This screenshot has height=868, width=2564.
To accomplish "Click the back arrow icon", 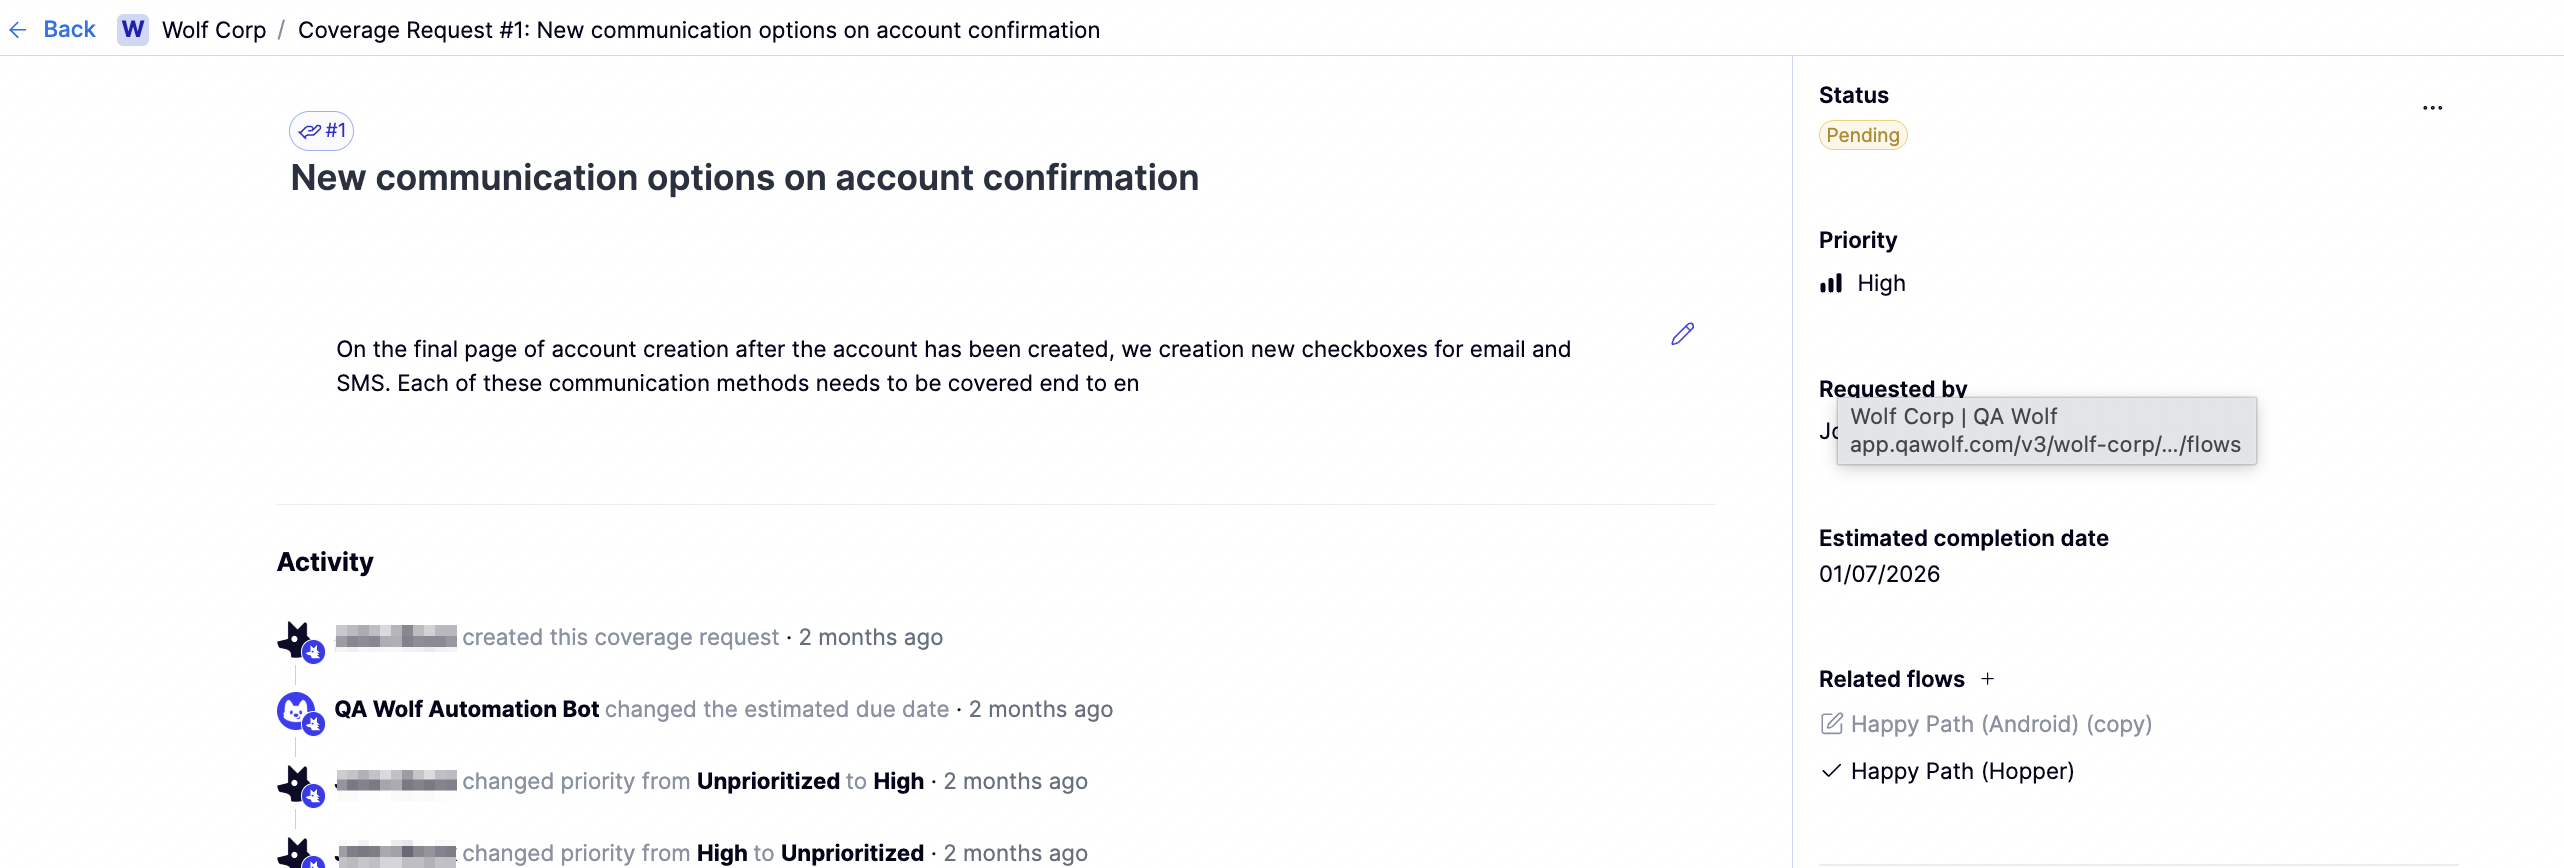I will [x=18, y=30].
